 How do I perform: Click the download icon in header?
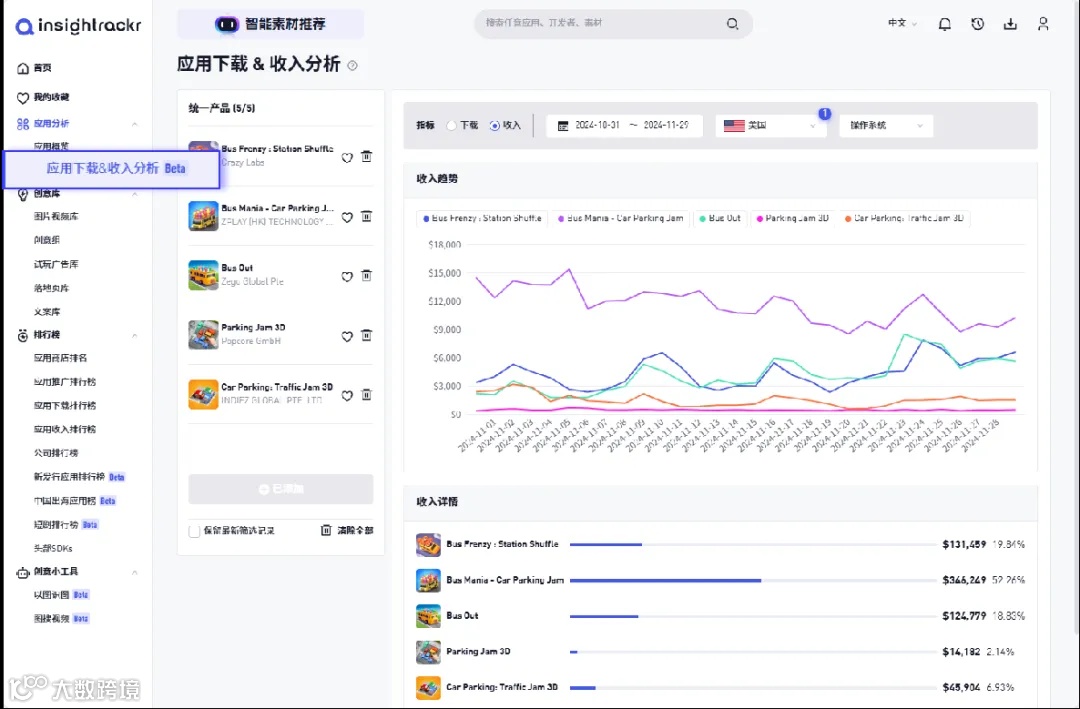pyautogui.click(x=1010, y=24)
